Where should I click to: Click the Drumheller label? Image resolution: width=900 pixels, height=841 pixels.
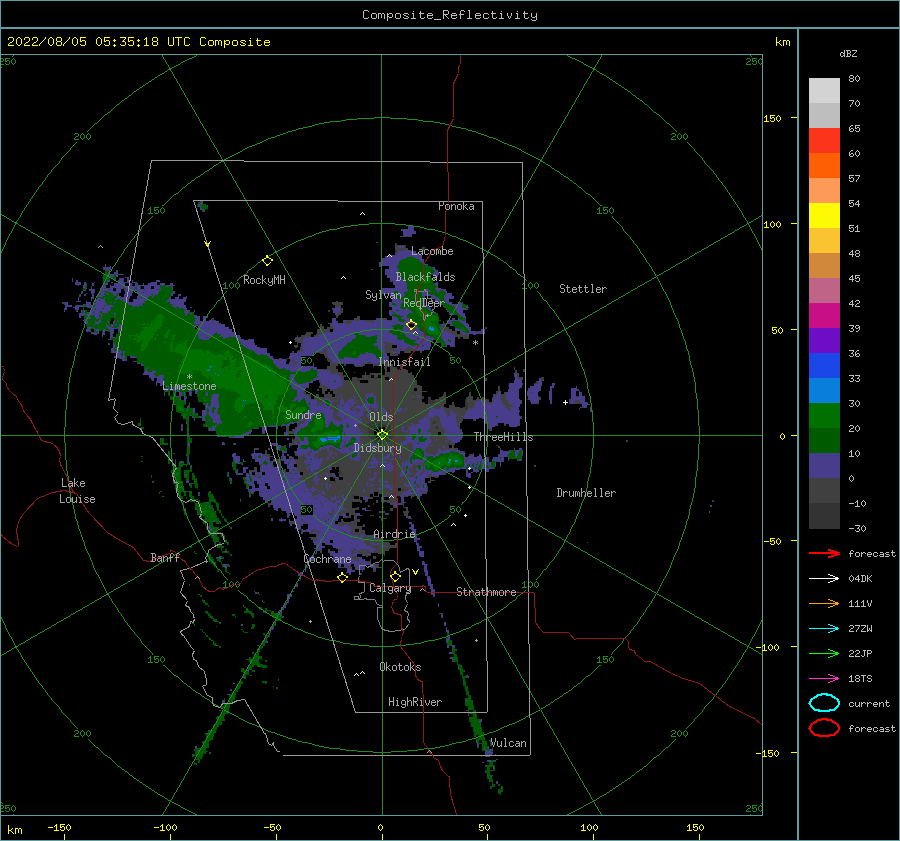586,493
